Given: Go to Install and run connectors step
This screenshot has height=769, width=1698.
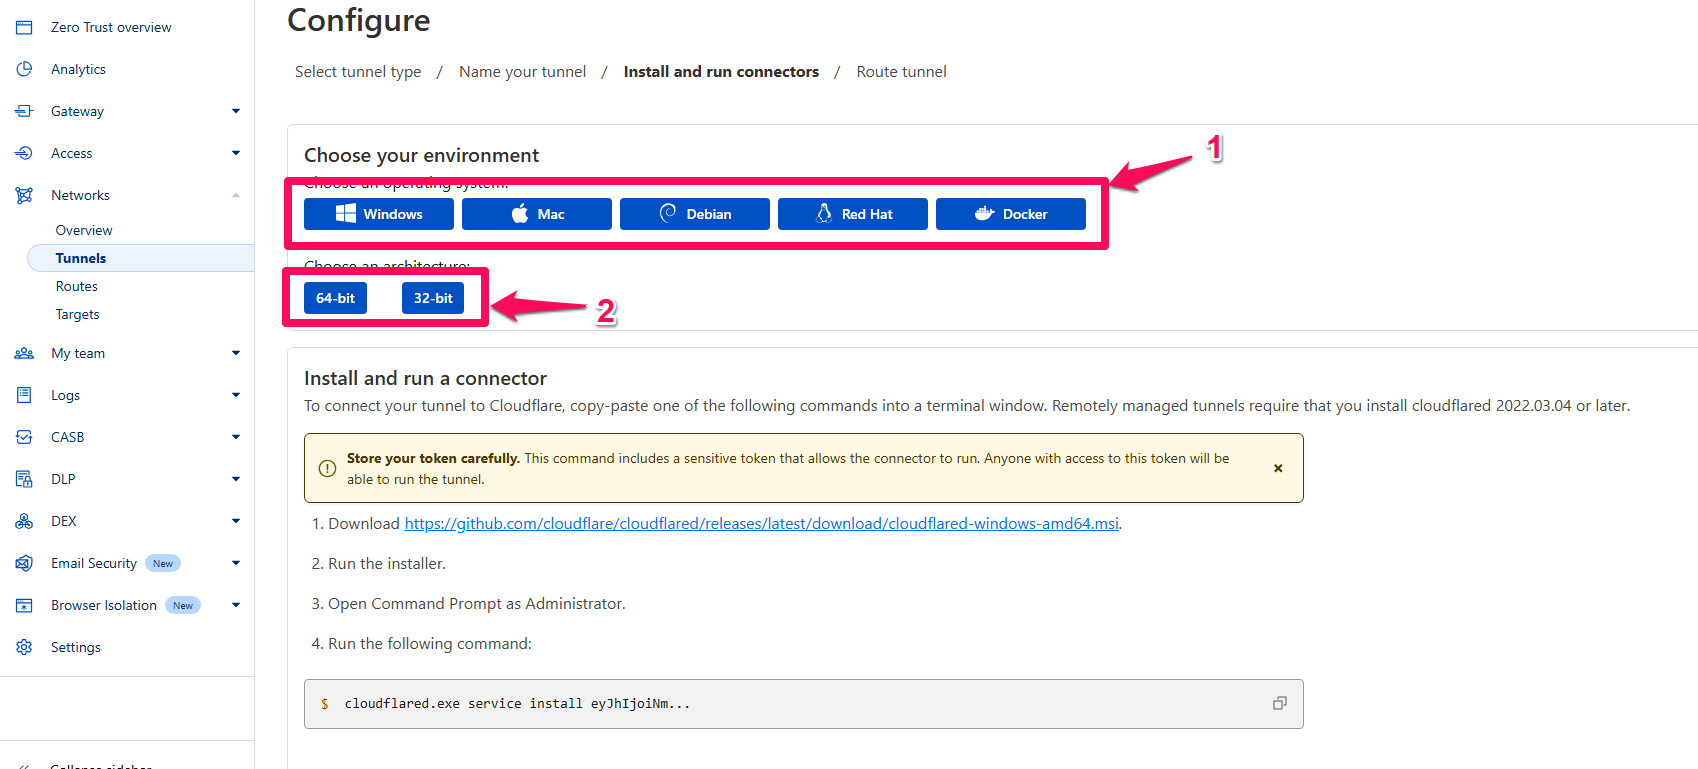Looking at the screenshot, I should click(x=721, y=72).
